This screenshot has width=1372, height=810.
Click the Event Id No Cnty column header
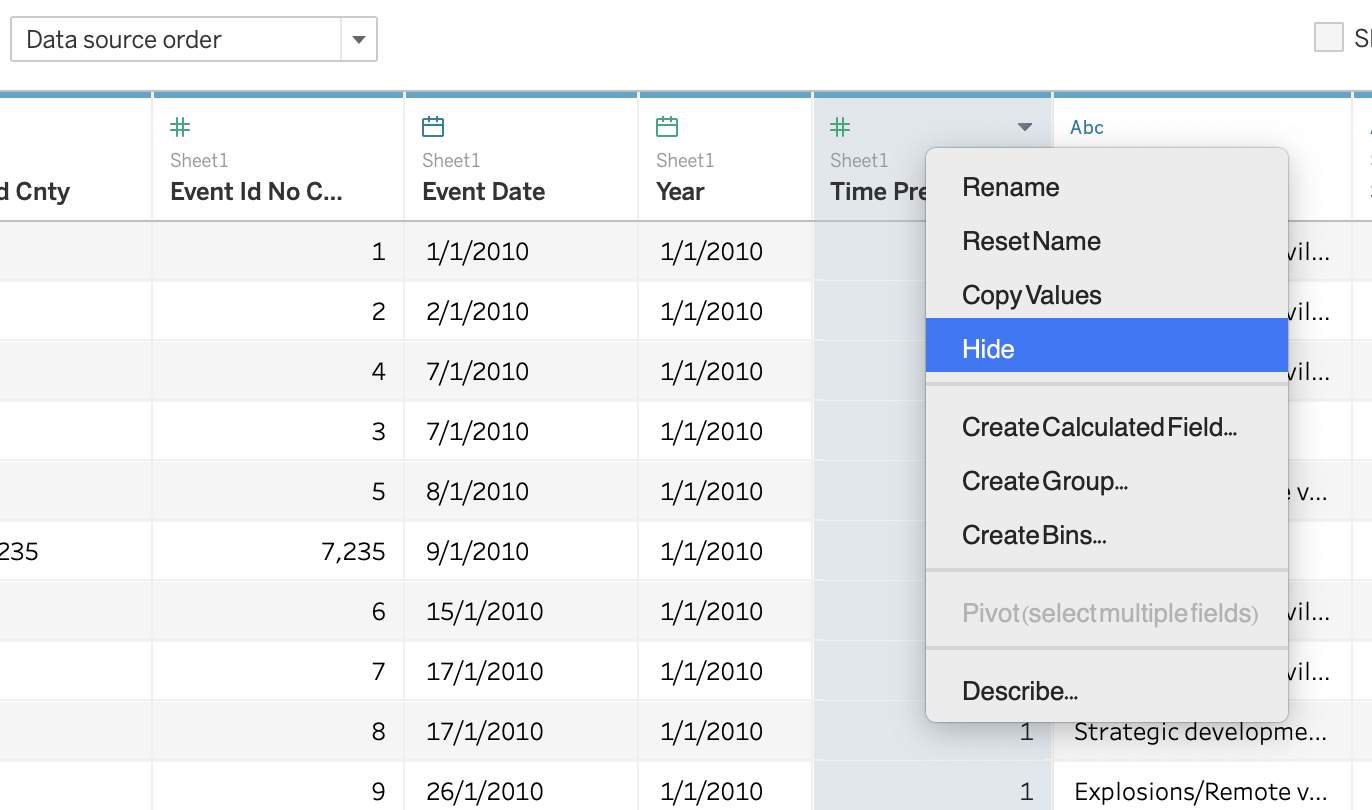tap(256, 191)
